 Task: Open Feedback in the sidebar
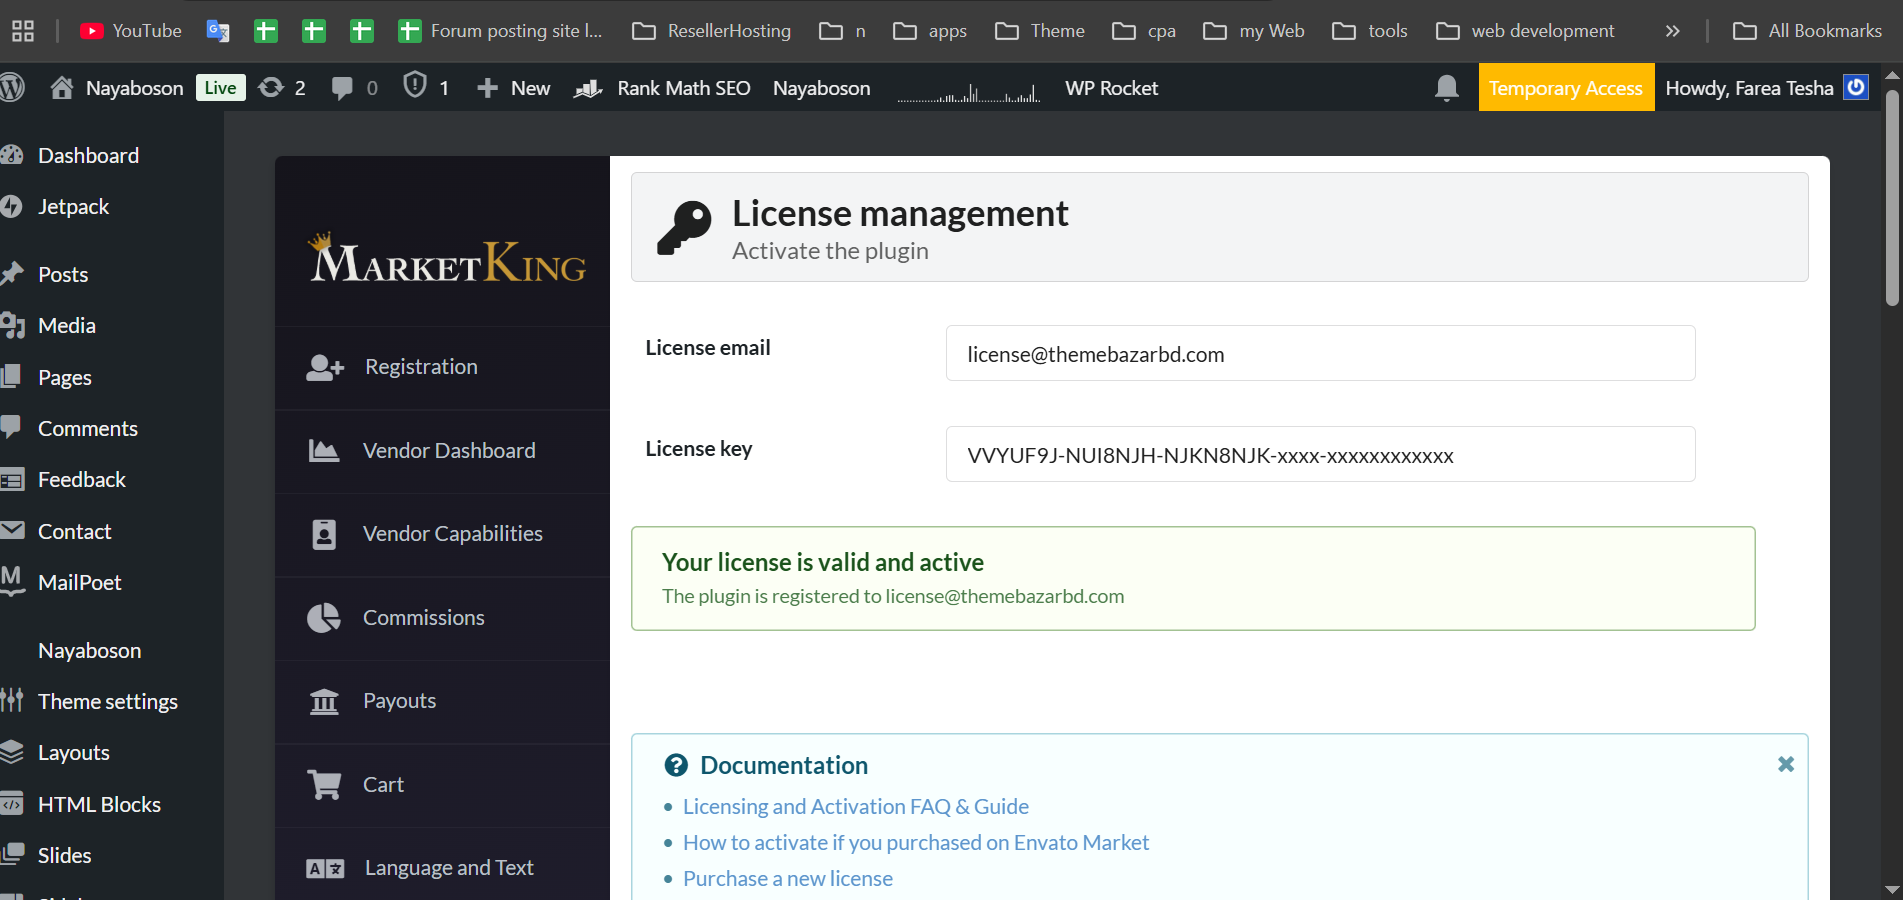[82, 479]
